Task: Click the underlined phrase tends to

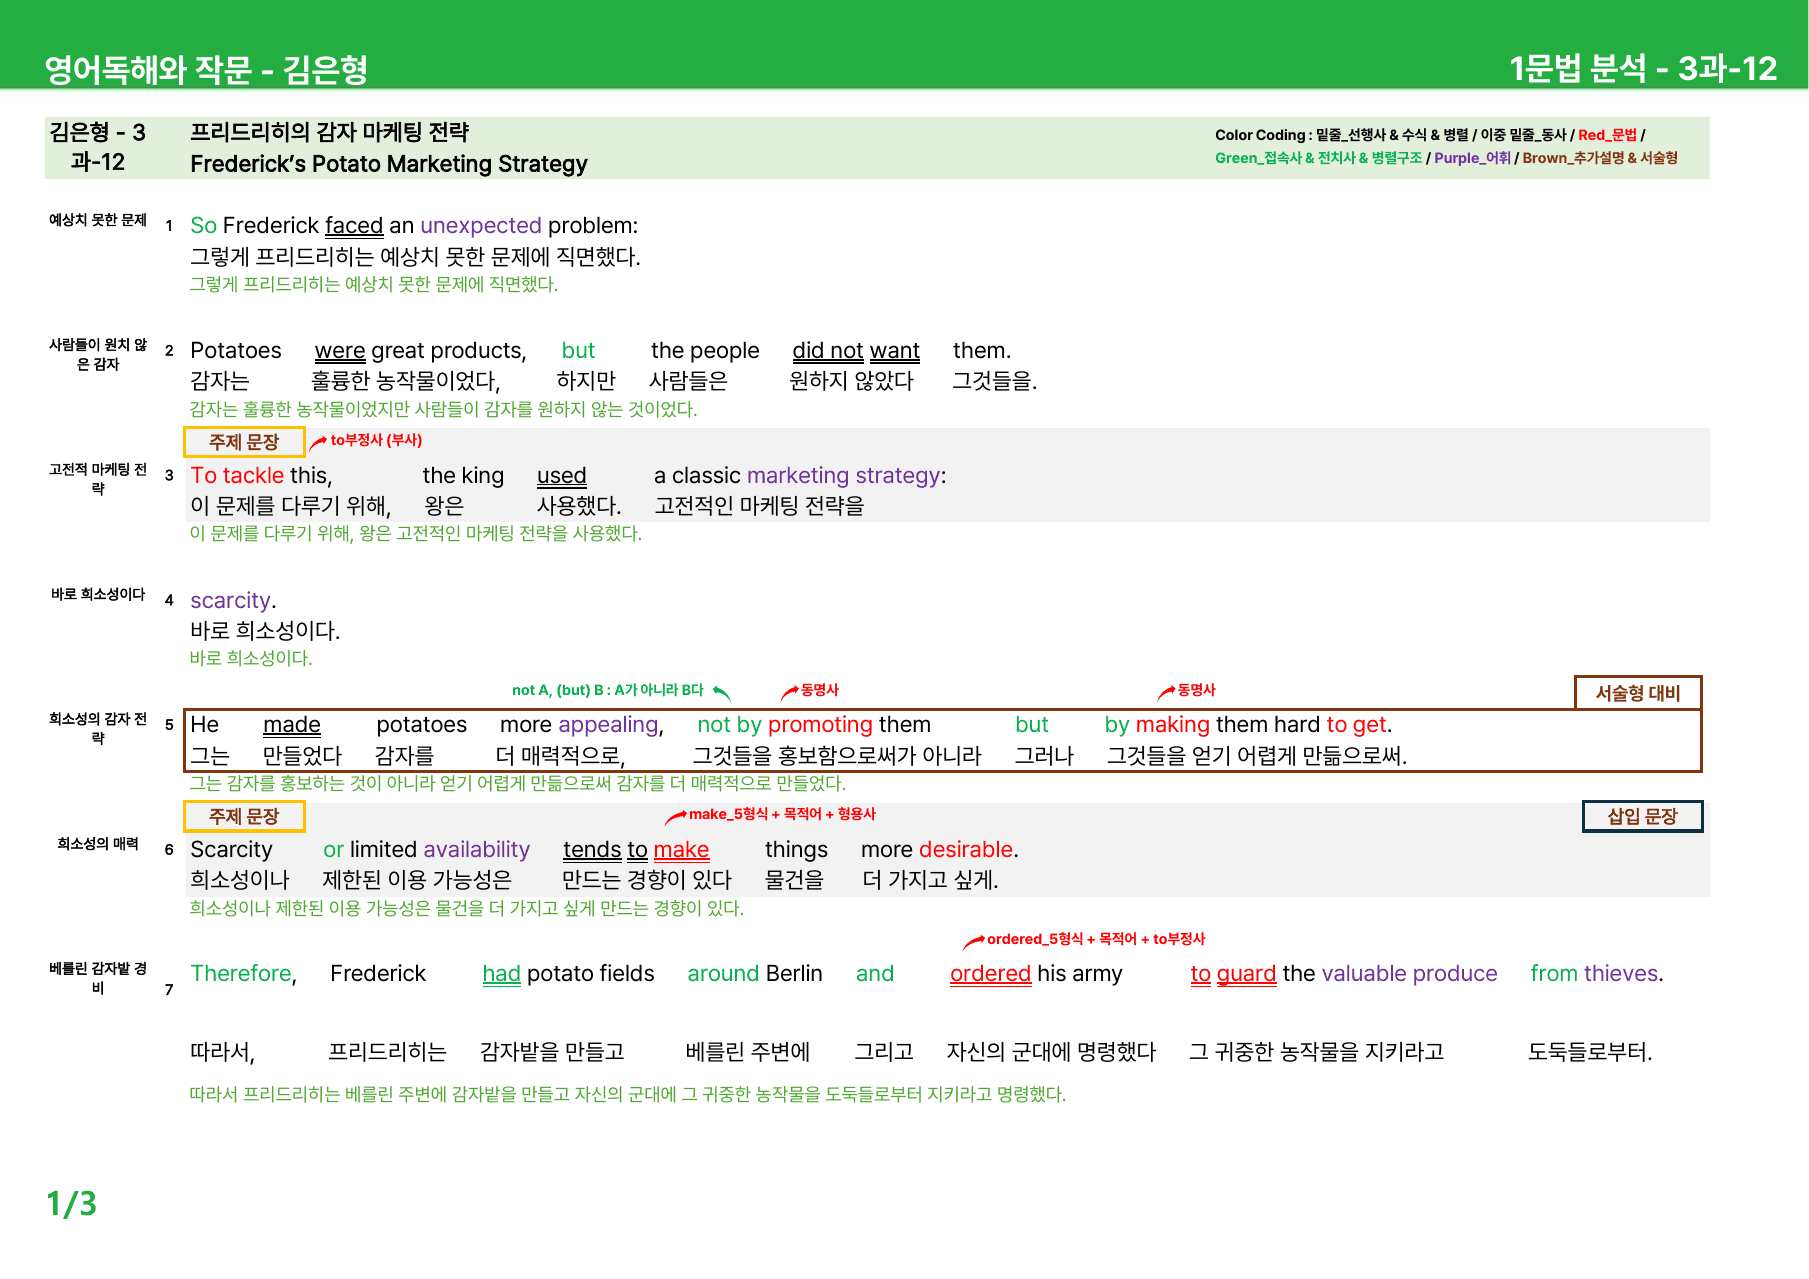Action: coord(605,850)
